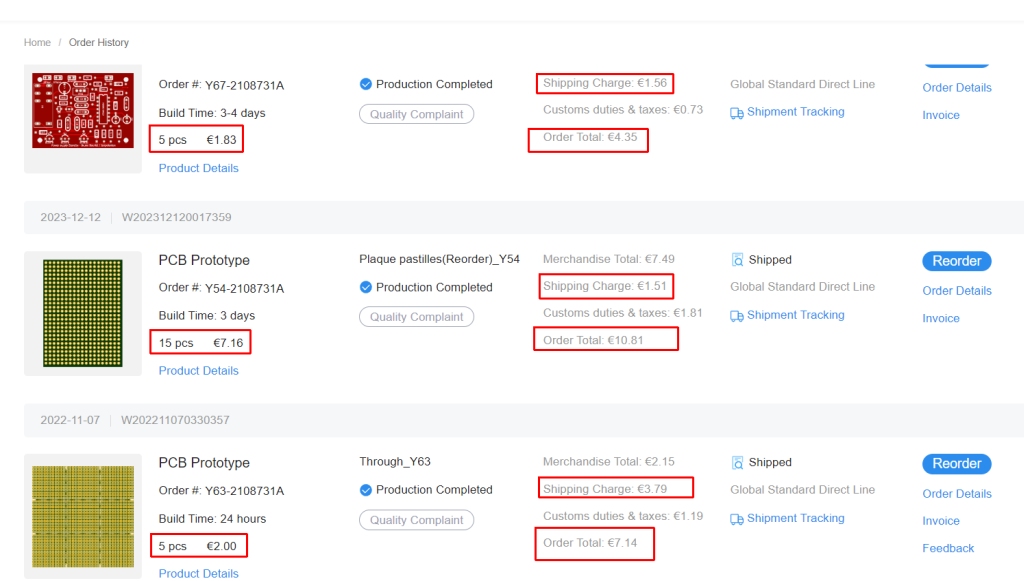File a Quality Complaint for order Y67
Viewport: 1024px width, 581px height.
pos(416,114)
